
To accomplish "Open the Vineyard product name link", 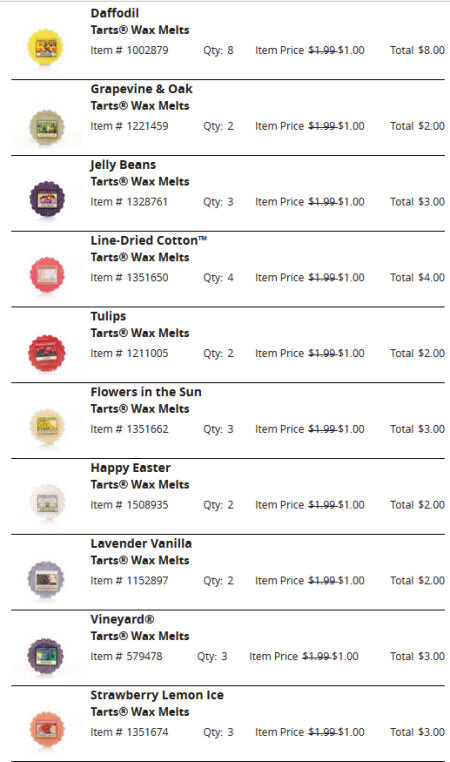I will (122, 620).
